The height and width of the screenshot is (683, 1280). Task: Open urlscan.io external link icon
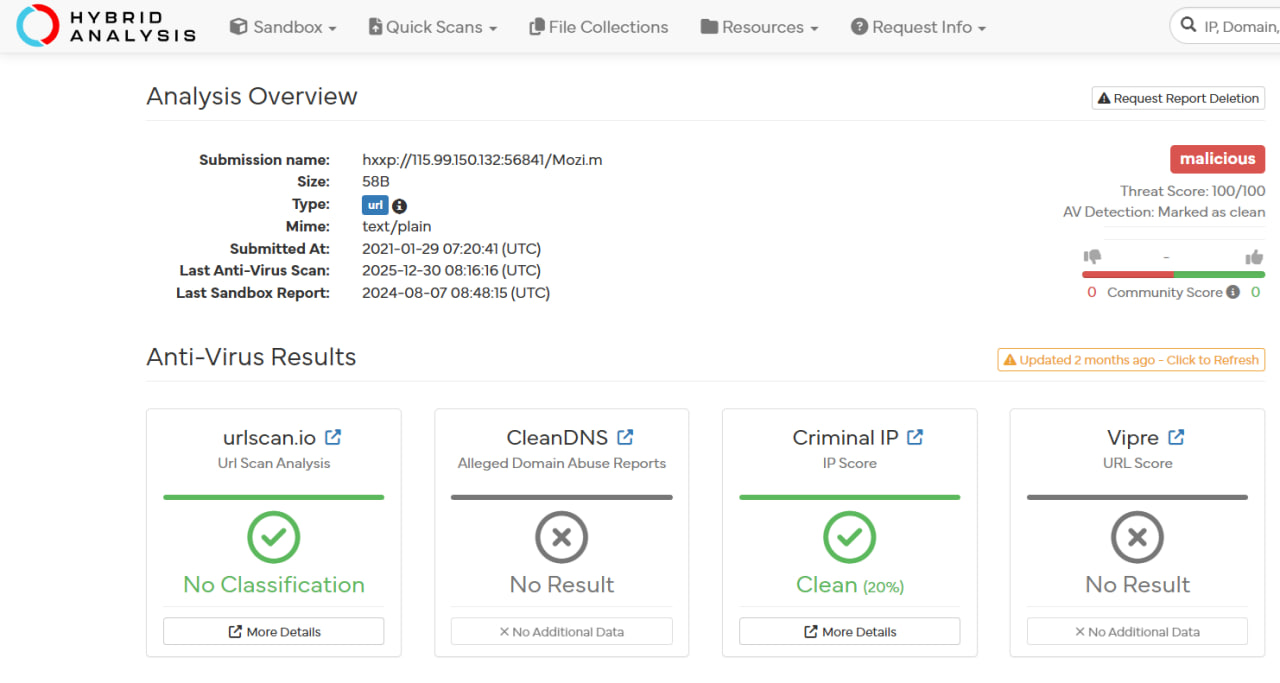click(x=333, y=437)
